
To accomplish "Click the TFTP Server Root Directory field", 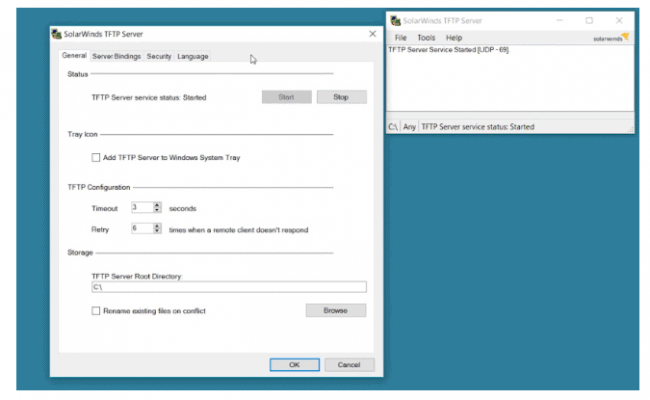I will coord(229,287).
